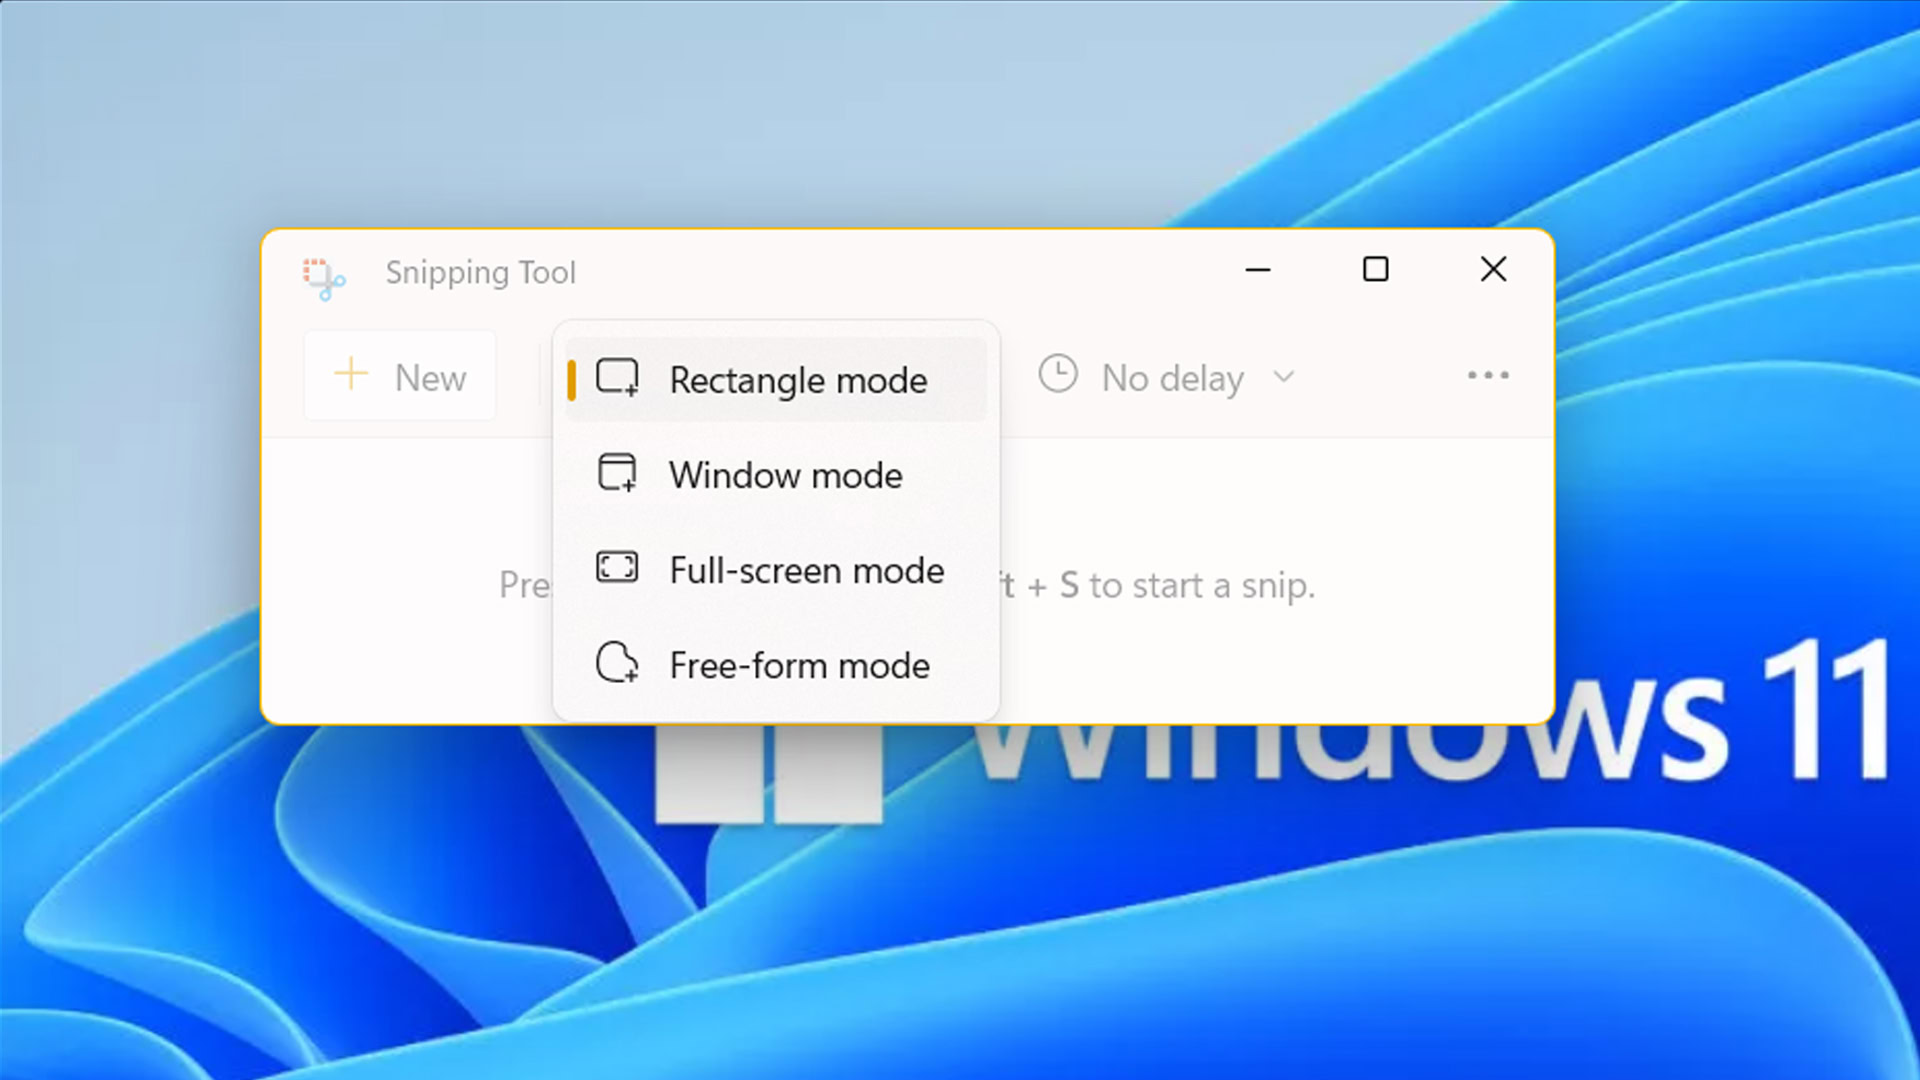Toggle Rectangle mode selection
The height and width of the screenshot is (1080, 1920).
775,378
